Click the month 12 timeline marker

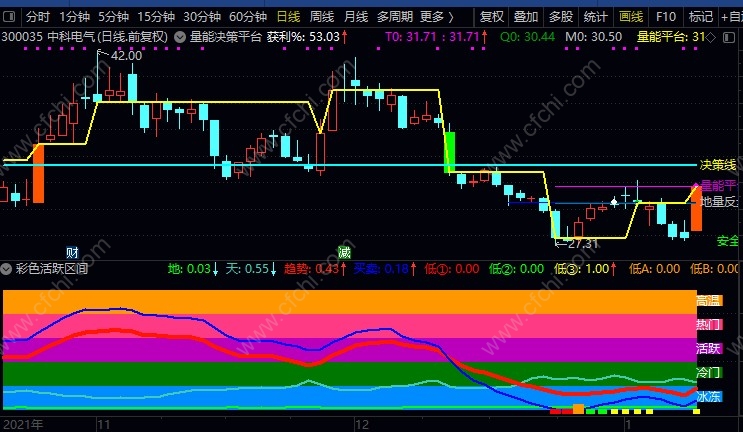(x=362, y=424)
